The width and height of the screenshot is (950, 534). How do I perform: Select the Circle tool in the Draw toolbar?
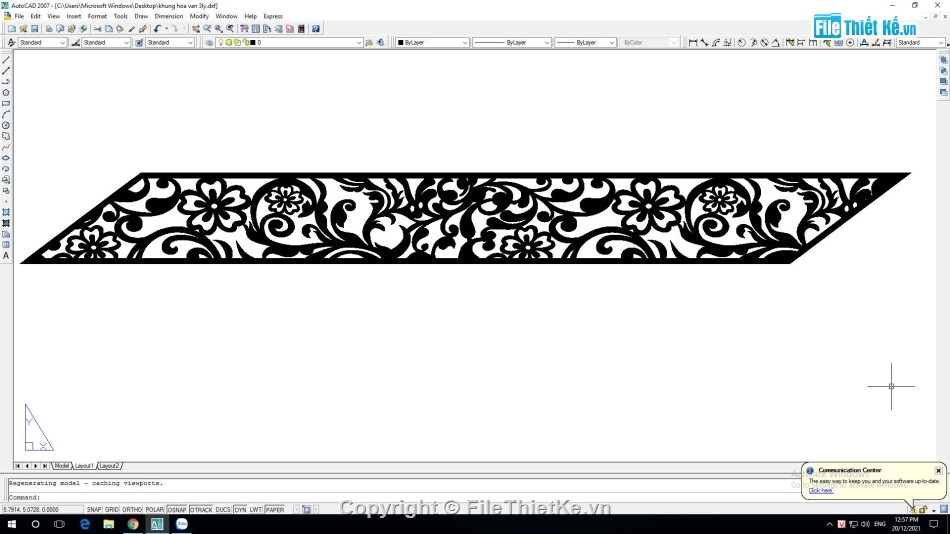(x=6, y=125)
